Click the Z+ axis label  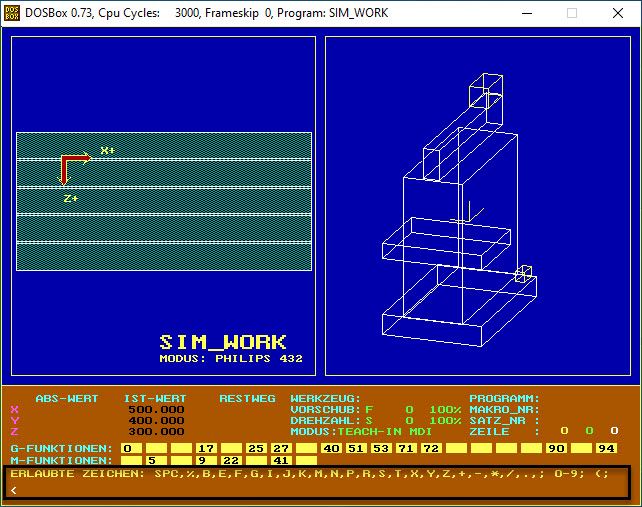coord(70,199)
